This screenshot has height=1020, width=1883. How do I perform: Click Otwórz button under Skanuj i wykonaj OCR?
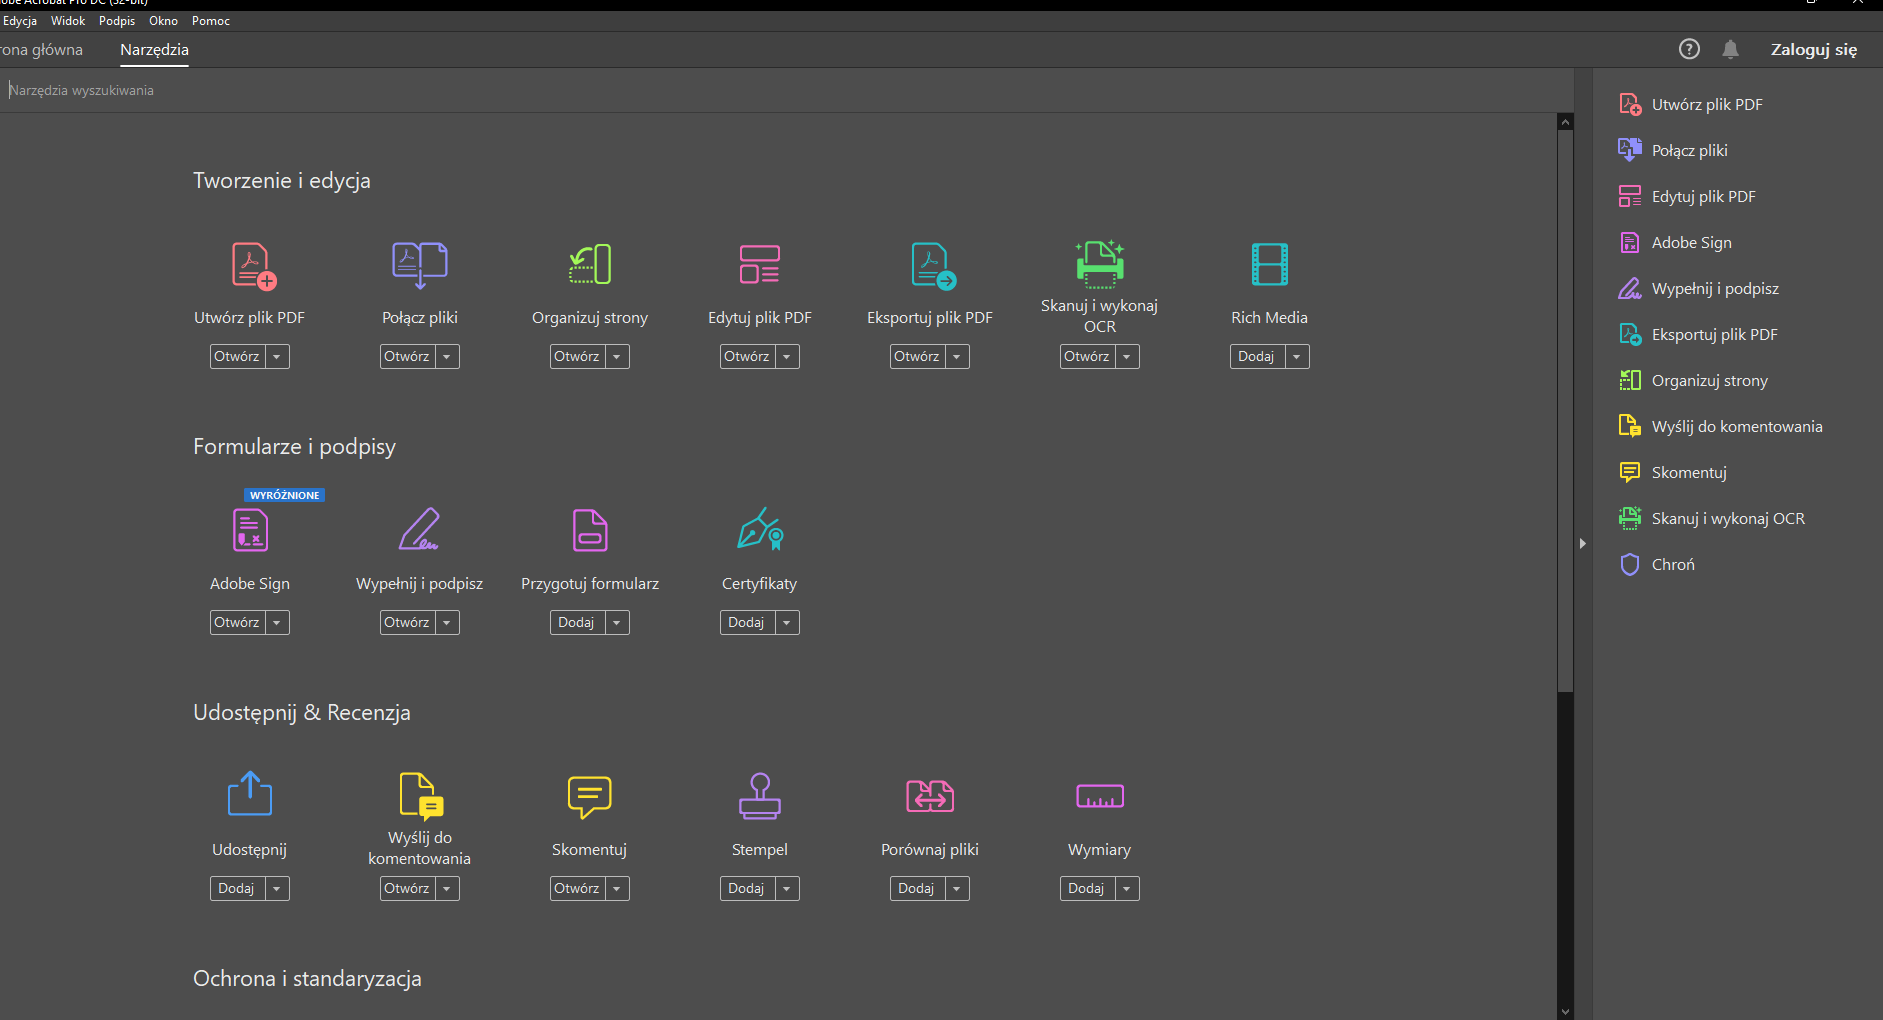pyautogui.click(x=1088, y=356)
